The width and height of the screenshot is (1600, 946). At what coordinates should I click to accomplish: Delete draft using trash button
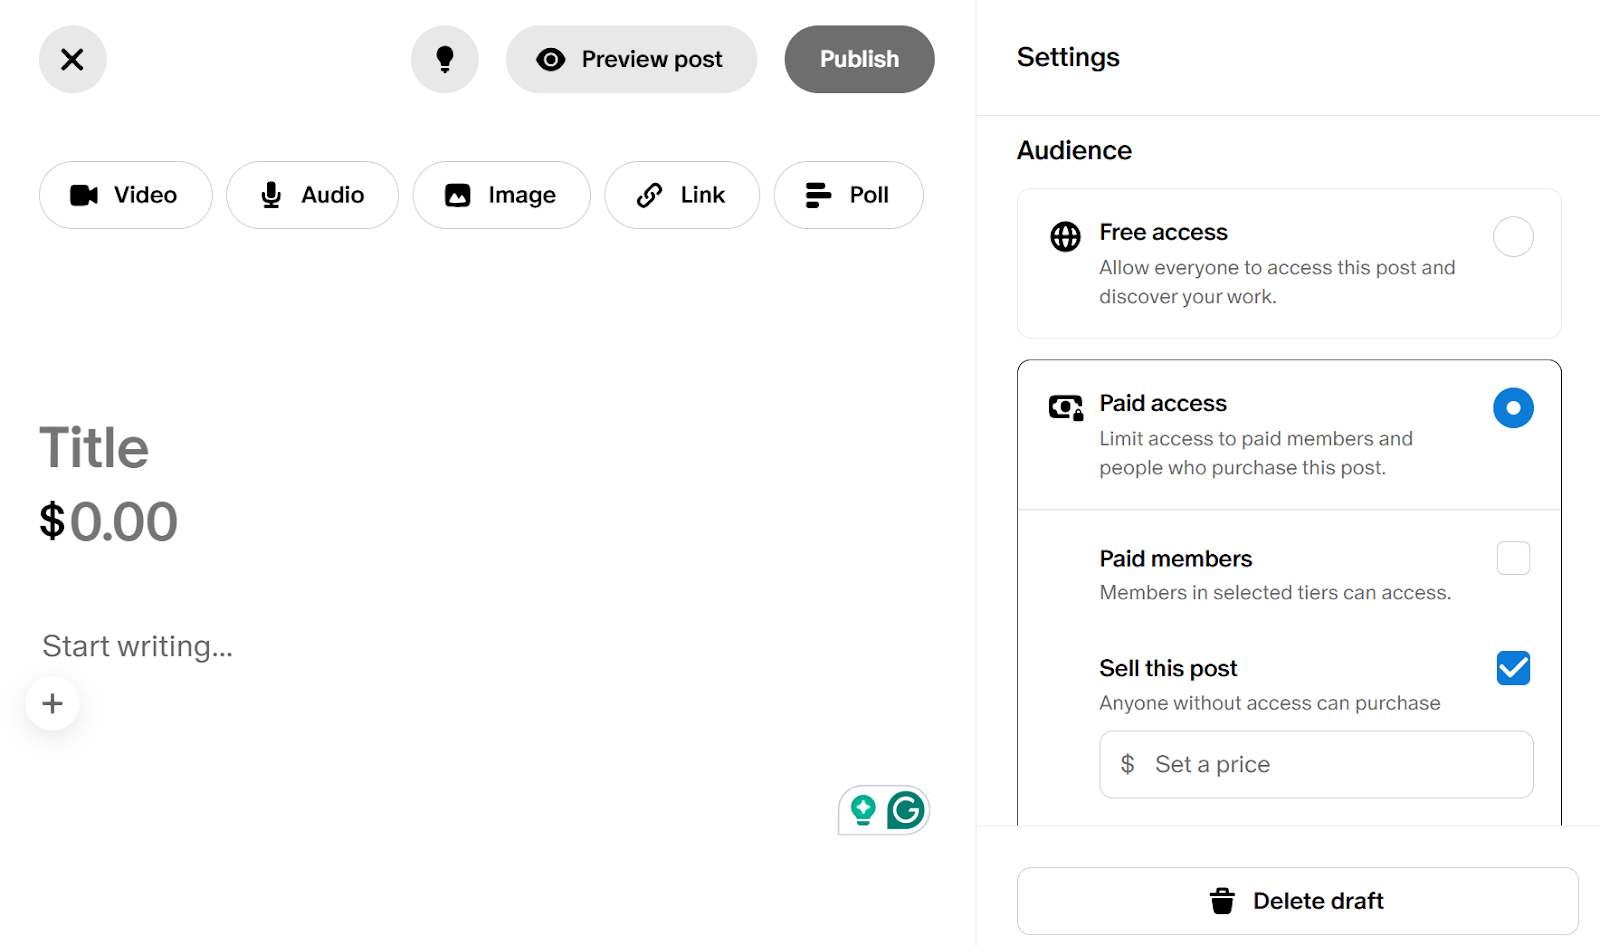tap(1297, 901)
